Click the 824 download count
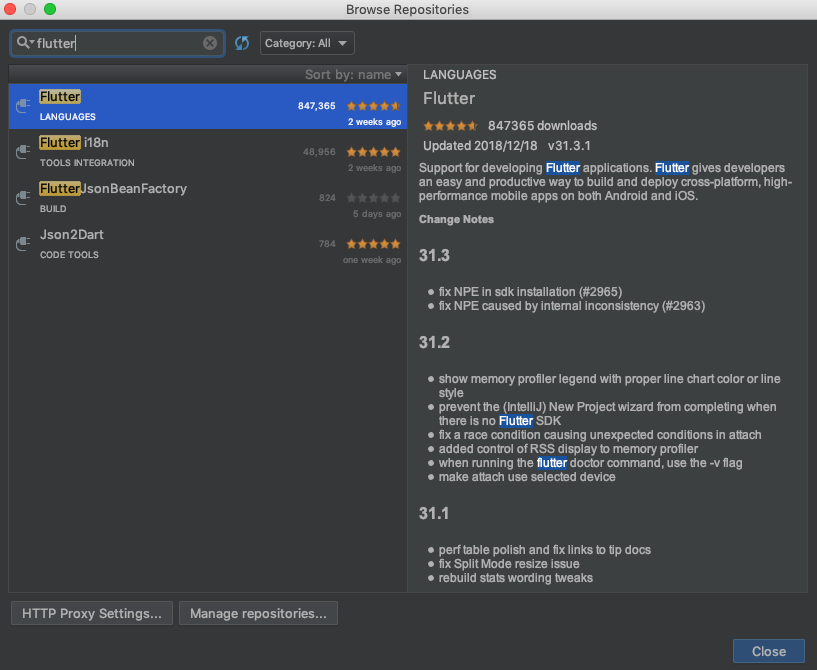Screen dimensions: 817x670 pyautogui.click(x=327, y=197)
